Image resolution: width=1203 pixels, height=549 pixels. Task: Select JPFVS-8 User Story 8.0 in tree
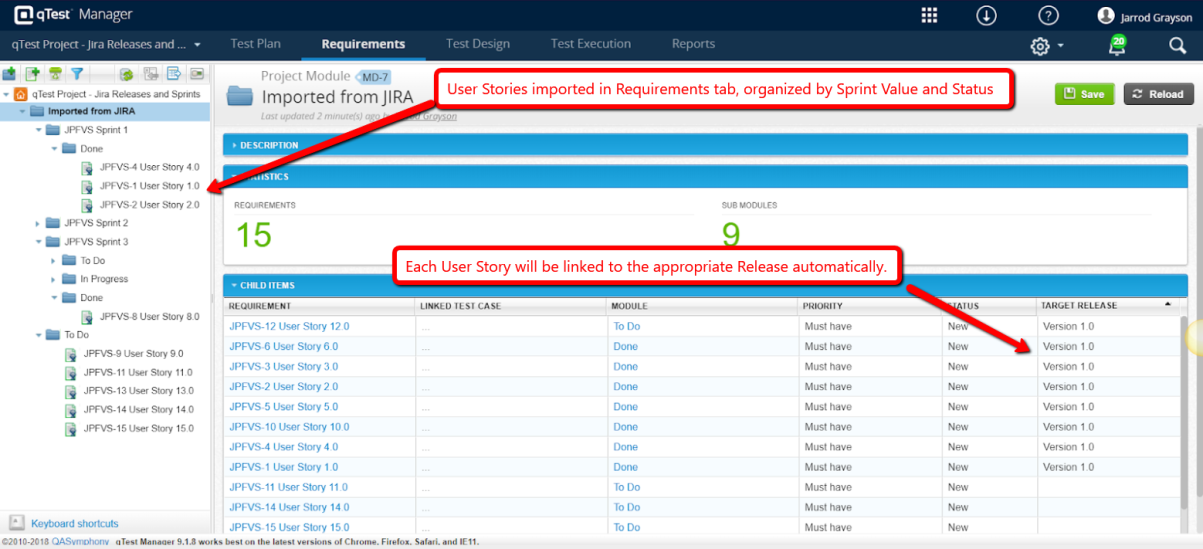149,316
